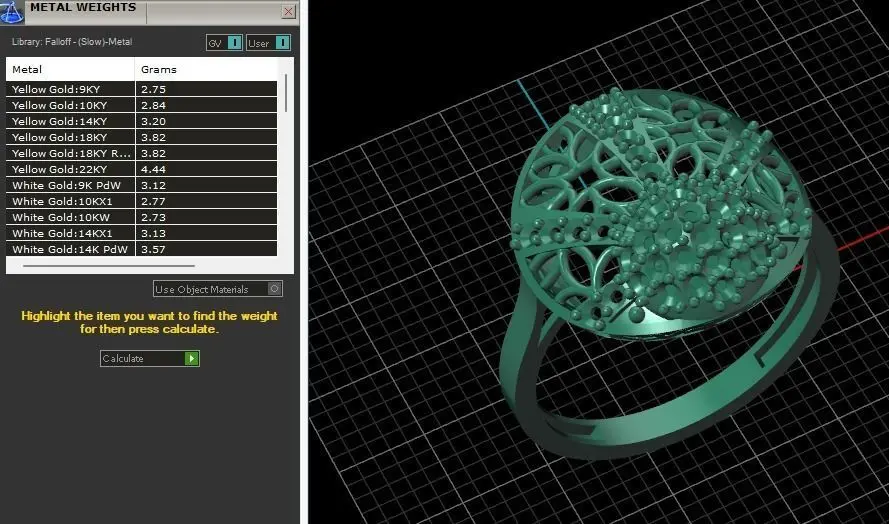Select the Yellow Gold:9KY row
Viewport: 889px width, 524px height.
click(141, 89)
